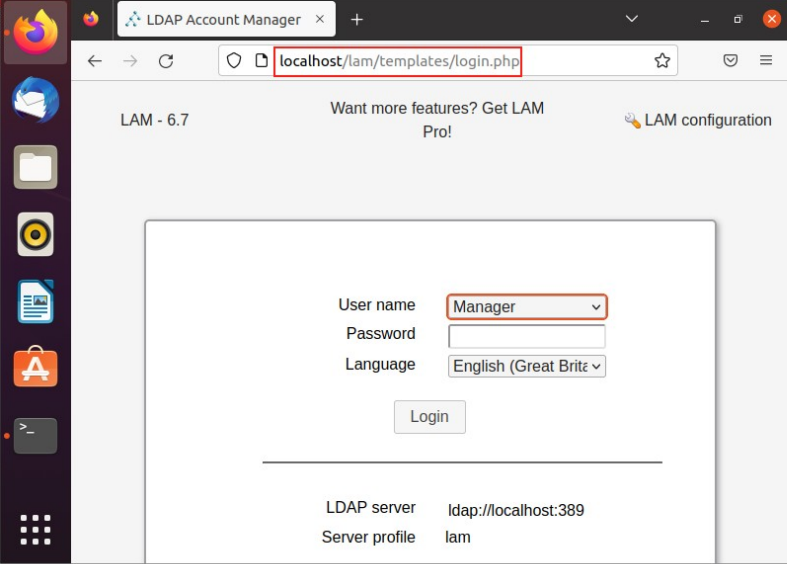Reload the current page
This screenshot has width=787, height=564.
point(166,61)
